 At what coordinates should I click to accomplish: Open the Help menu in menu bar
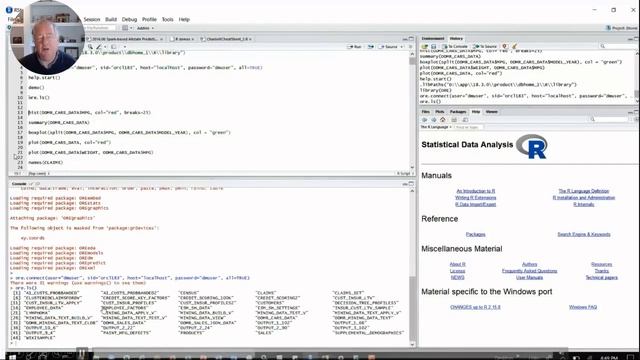[184, 20]
